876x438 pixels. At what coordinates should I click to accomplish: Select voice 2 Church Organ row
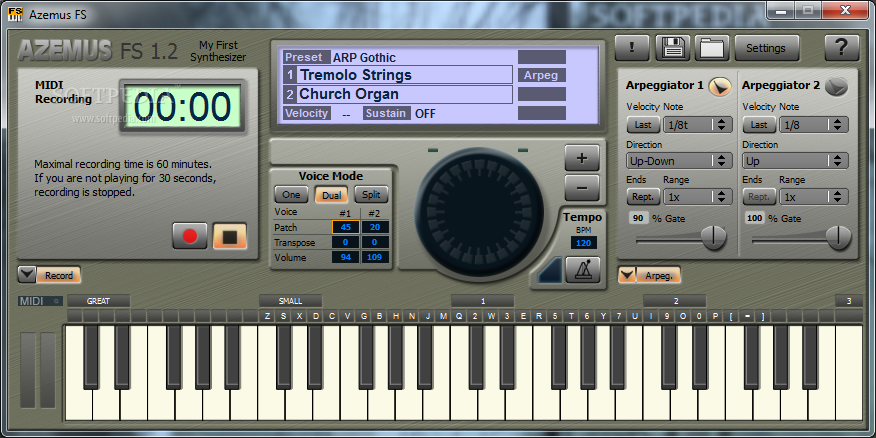[398, 94]
